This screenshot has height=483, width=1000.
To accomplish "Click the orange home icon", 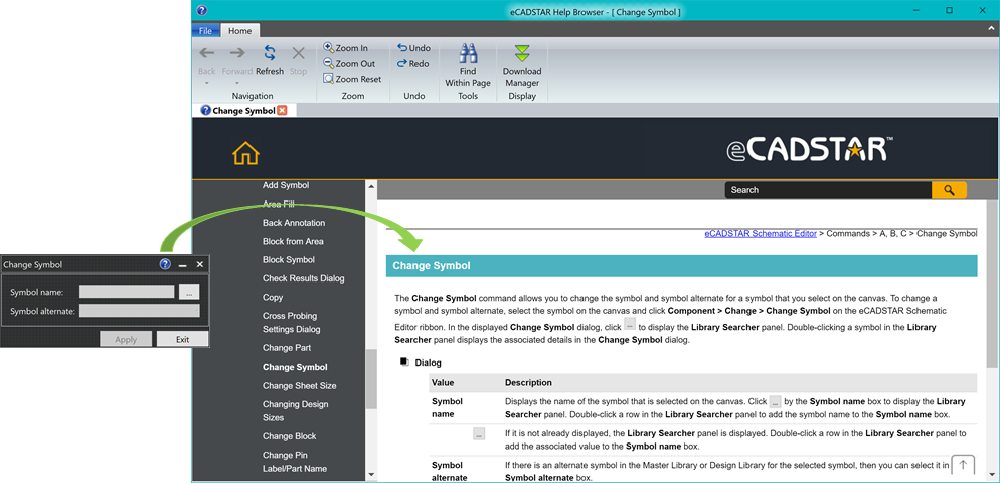I will pyautogui.click(x=246, y=153).
